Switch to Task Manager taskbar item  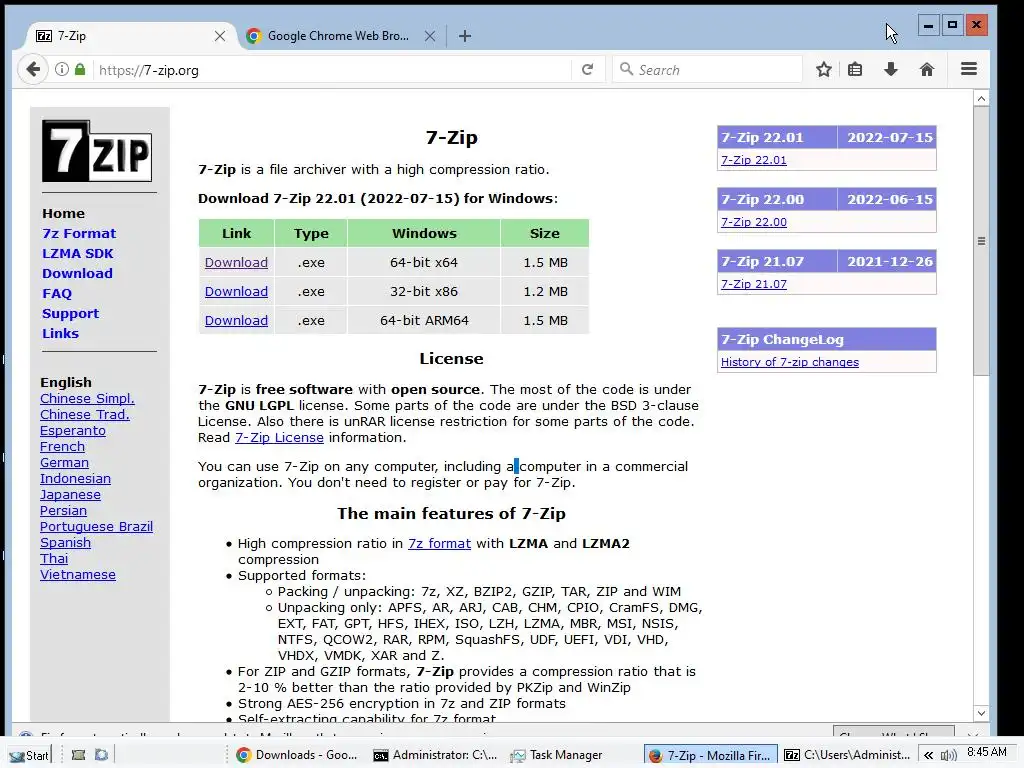[557, 755]
